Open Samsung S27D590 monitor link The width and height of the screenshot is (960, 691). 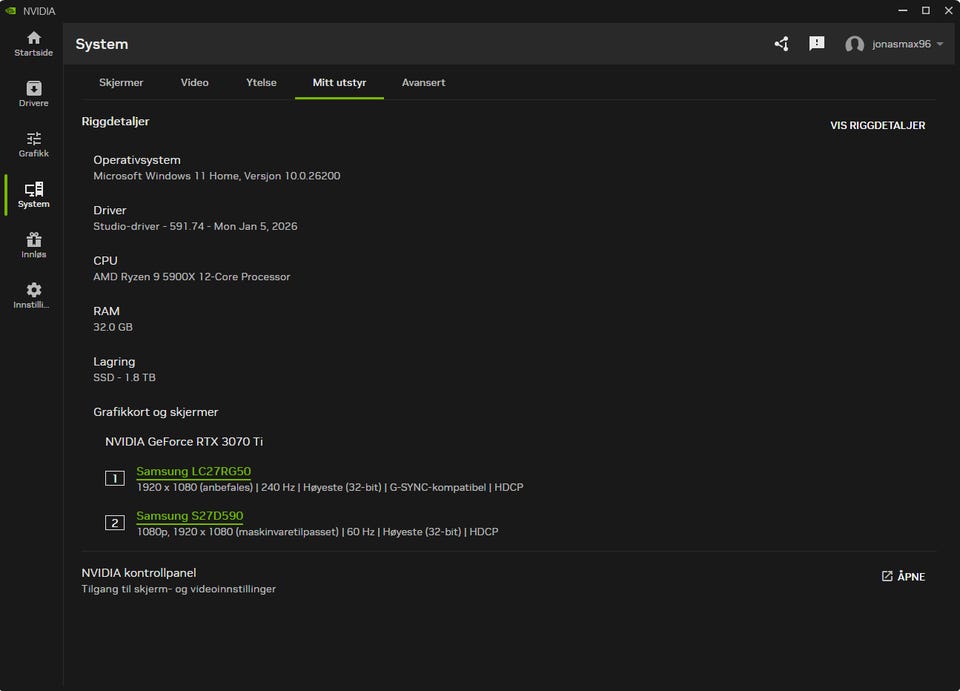[x=190, y=516]
